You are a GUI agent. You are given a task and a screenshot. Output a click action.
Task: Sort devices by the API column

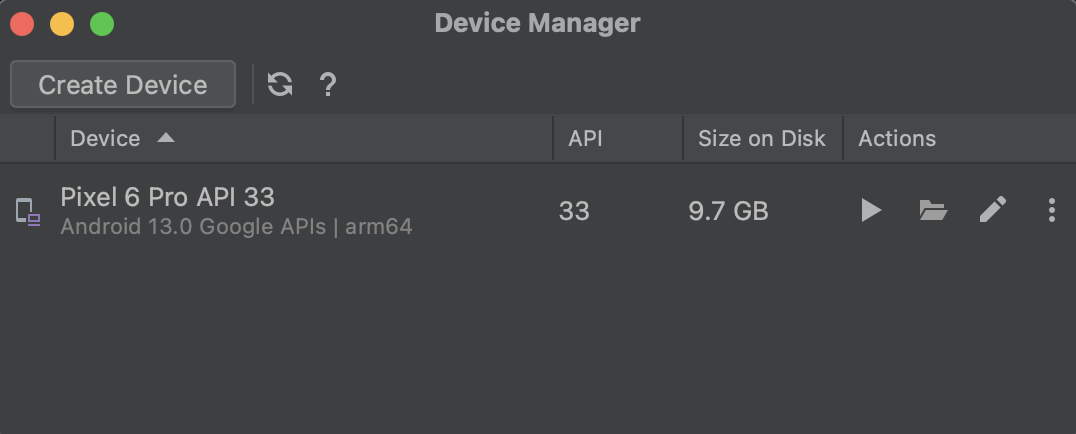point(586,138)
